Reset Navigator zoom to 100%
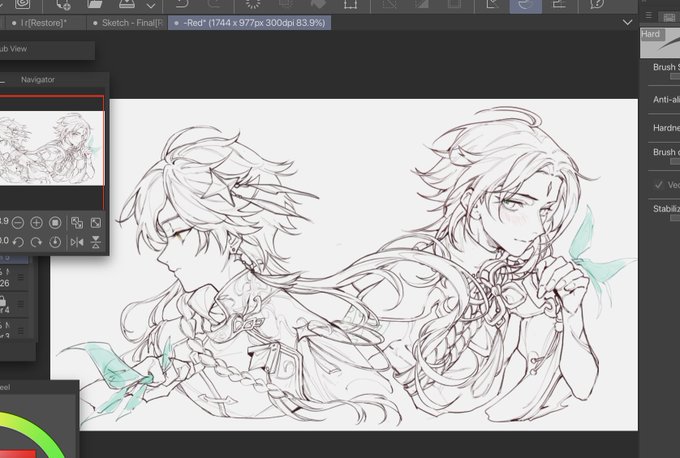 coord(55,223)
